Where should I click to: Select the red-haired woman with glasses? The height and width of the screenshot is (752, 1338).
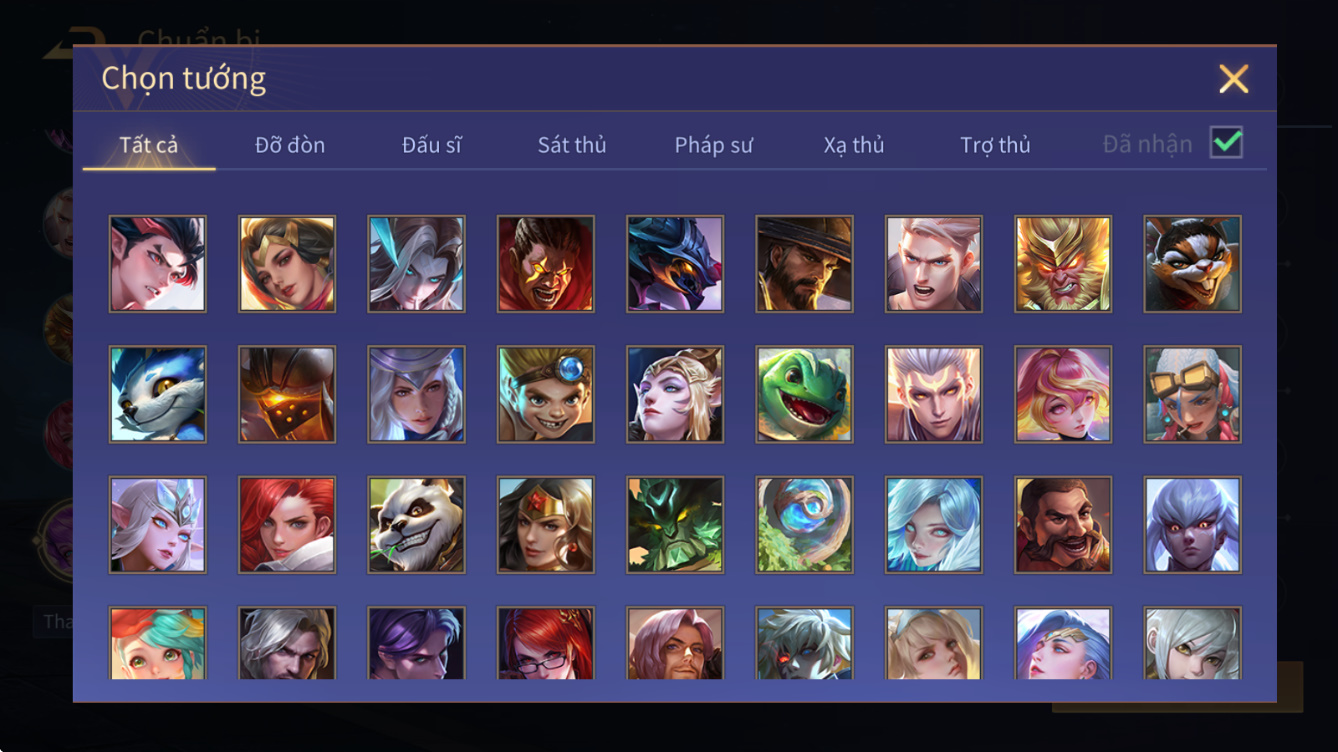pos(546,643)
